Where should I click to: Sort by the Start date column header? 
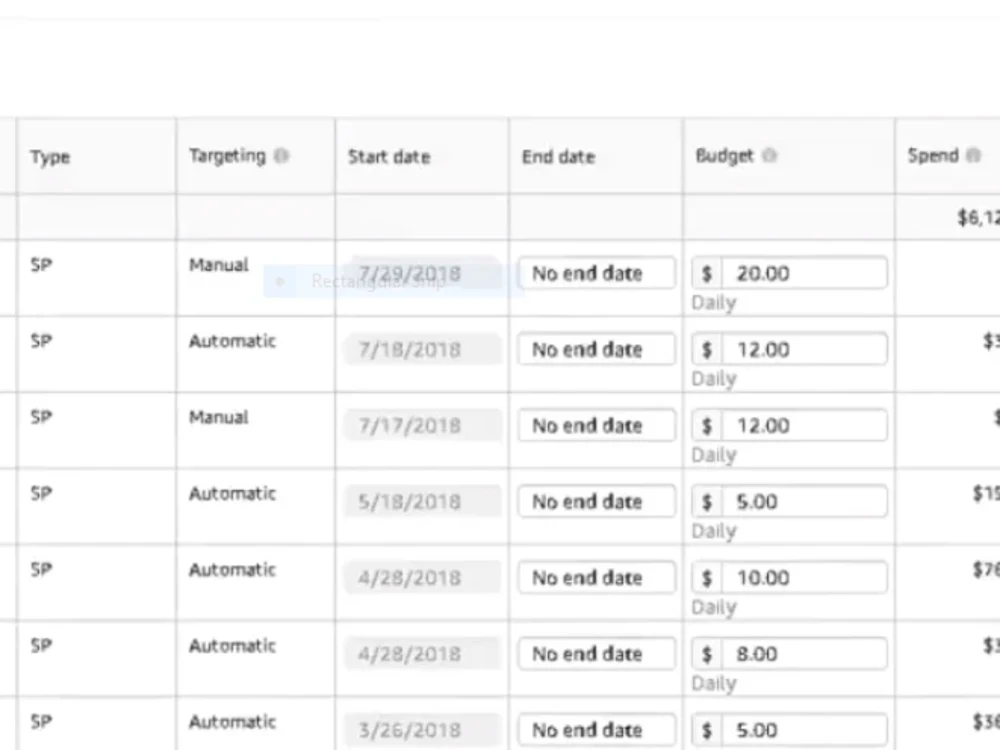[389, 157]
